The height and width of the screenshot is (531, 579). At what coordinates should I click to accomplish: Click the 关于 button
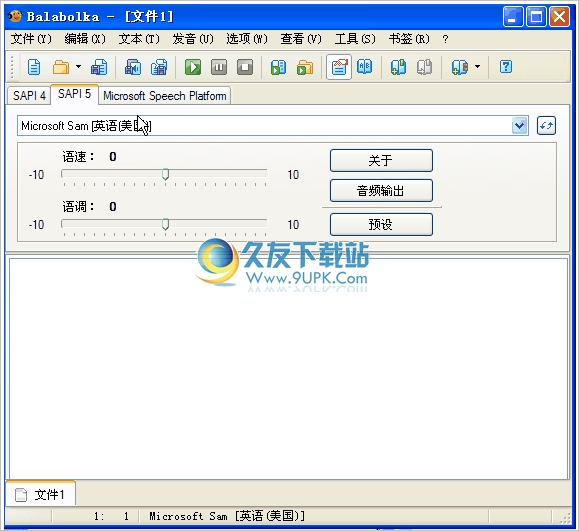click(381, 160)
